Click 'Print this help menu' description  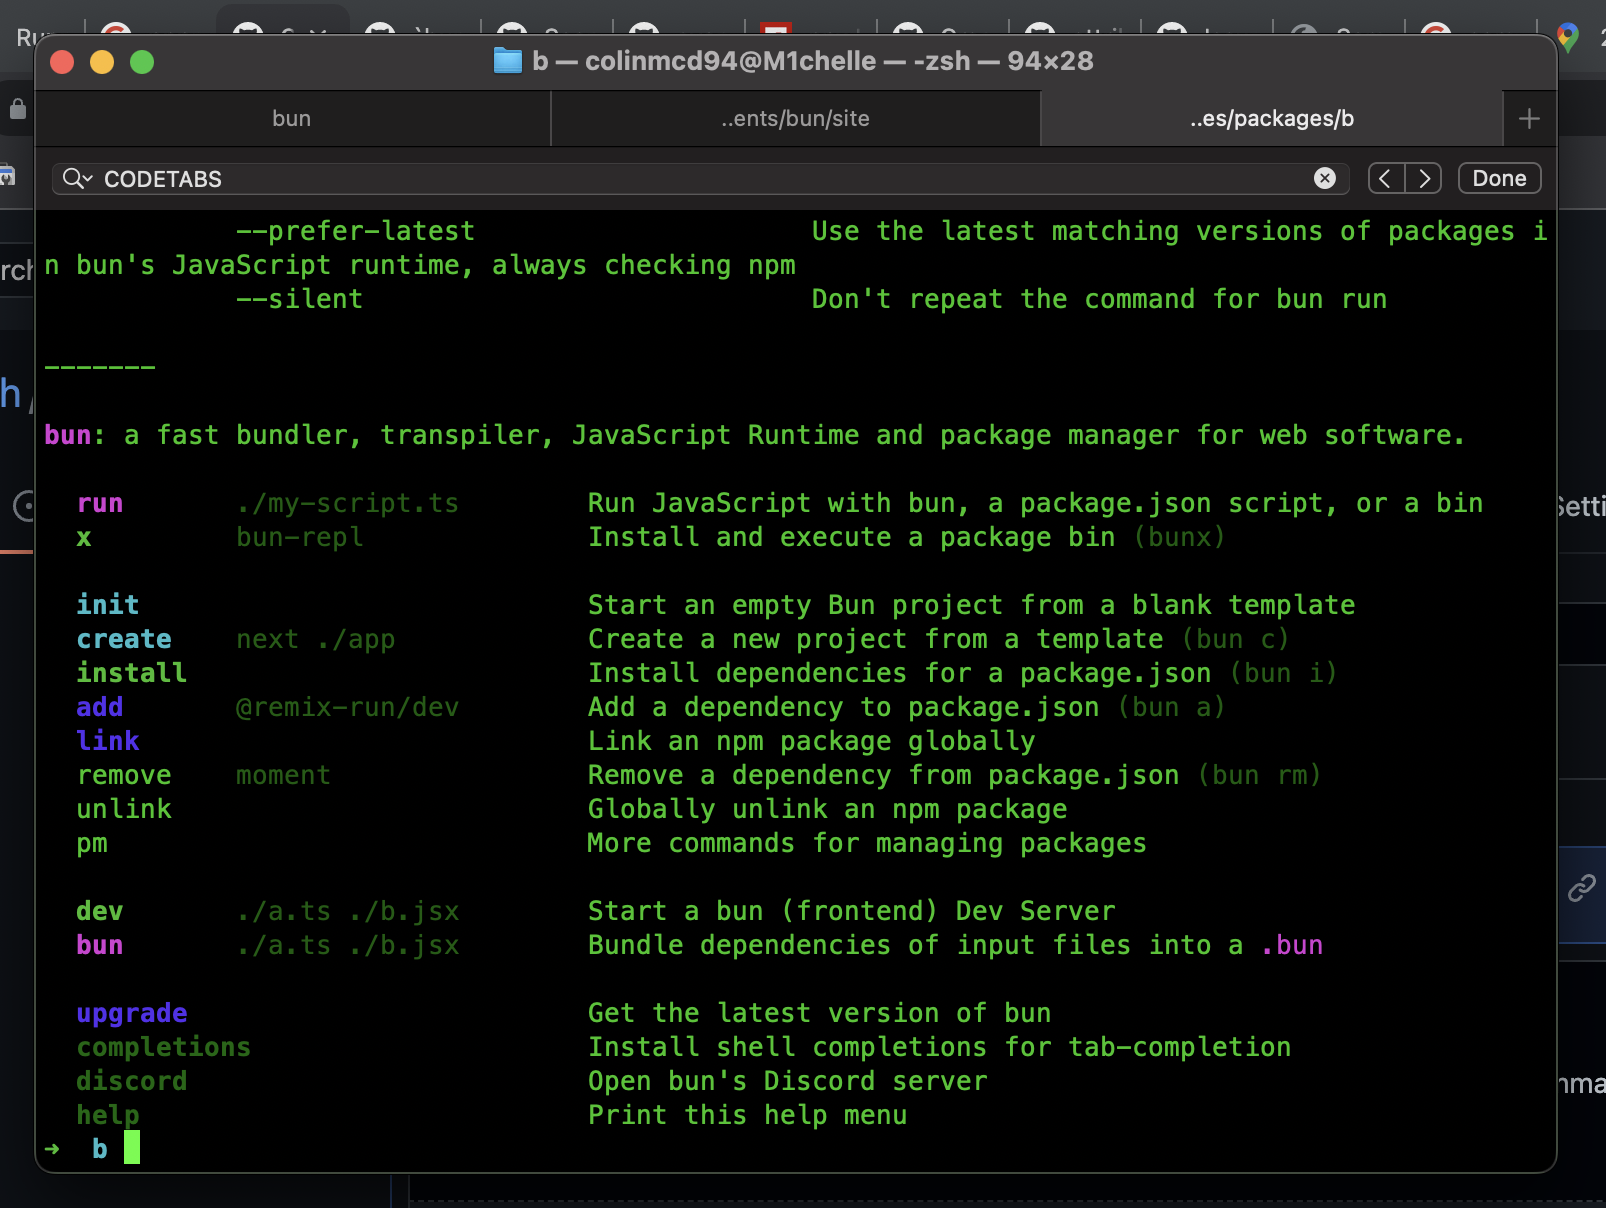(747, 1115)
